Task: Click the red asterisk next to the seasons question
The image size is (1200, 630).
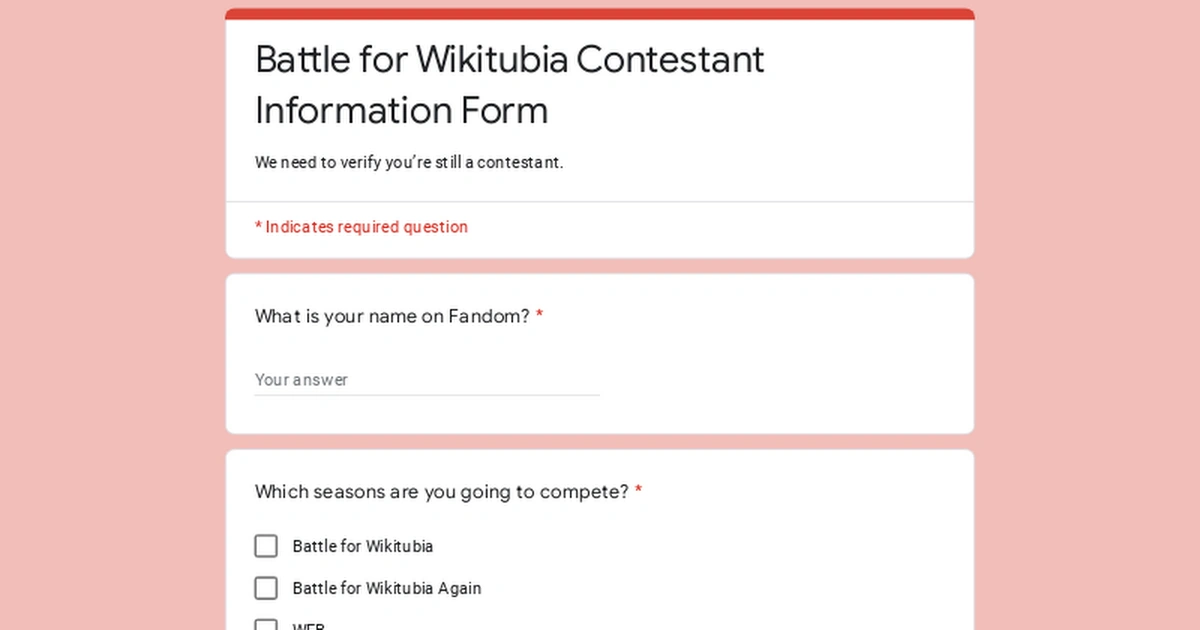Action: pos(638,489)
